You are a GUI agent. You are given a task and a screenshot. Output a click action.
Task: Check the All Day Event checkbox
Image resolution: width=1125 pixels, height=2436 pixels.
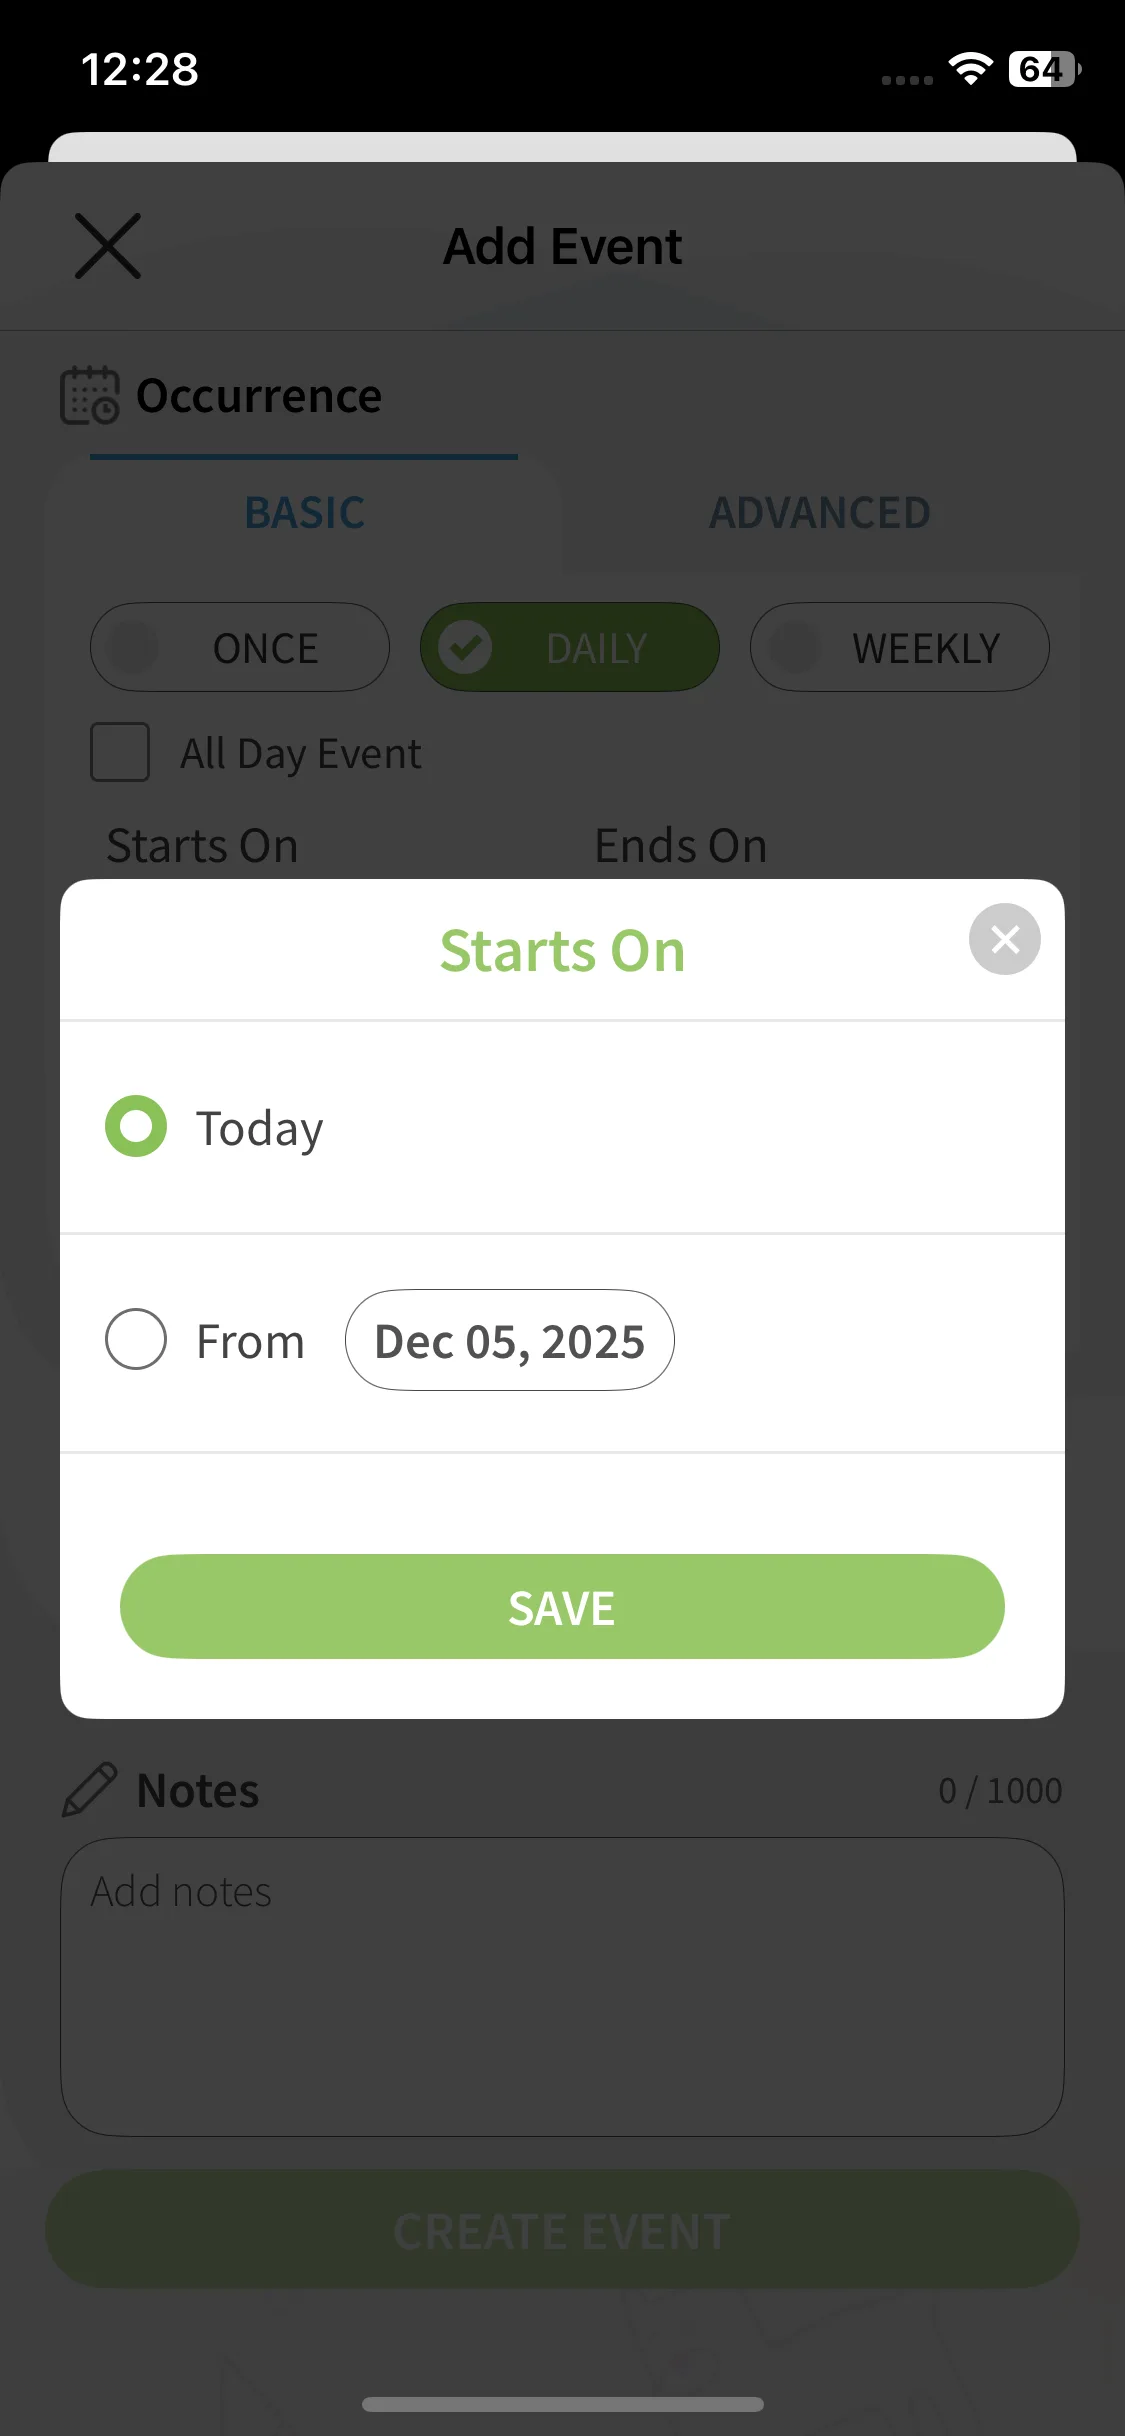point(120,752)
